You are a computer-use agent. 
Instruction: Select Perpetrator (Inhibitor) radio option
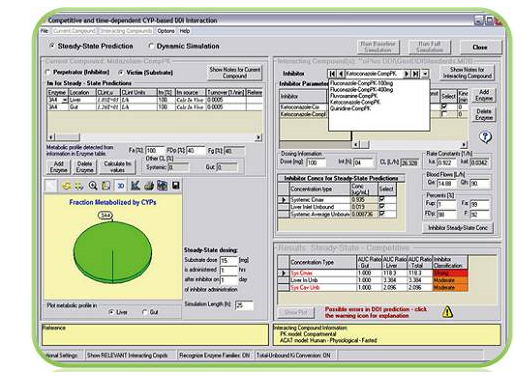pos(48,72)
